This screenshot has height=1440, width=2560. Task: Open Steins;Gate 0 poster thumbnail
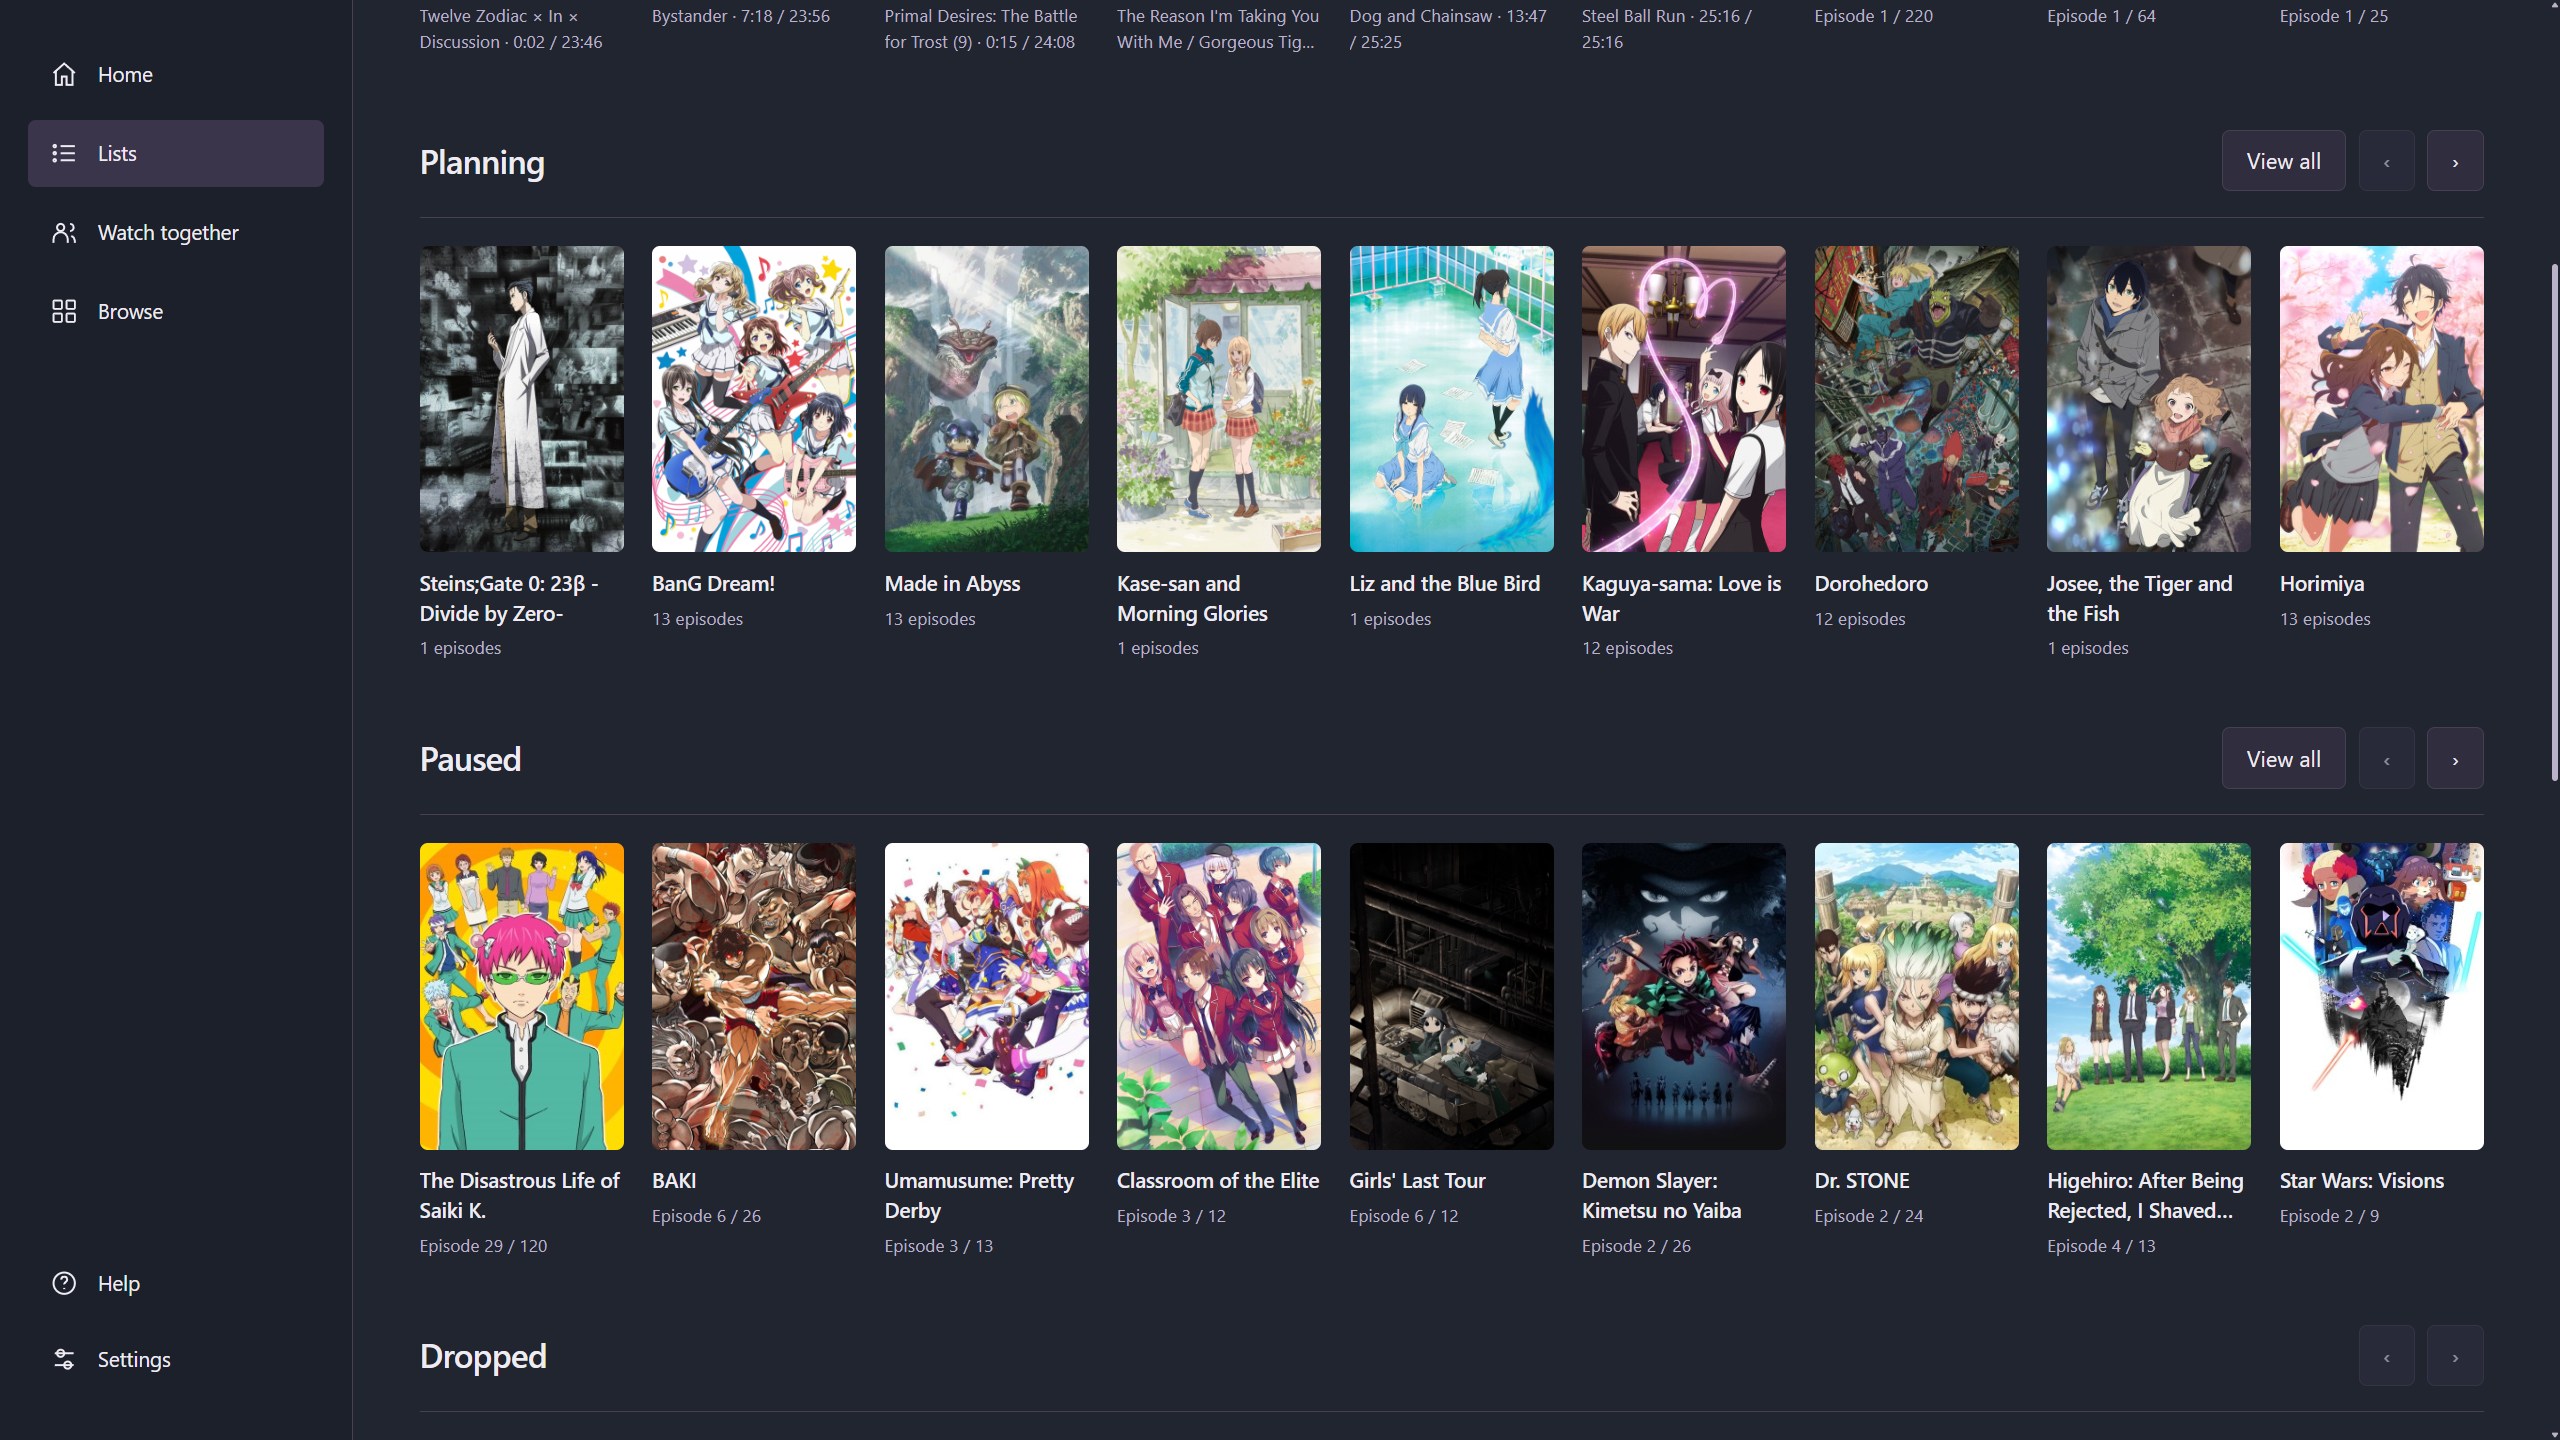click(522, 399)
